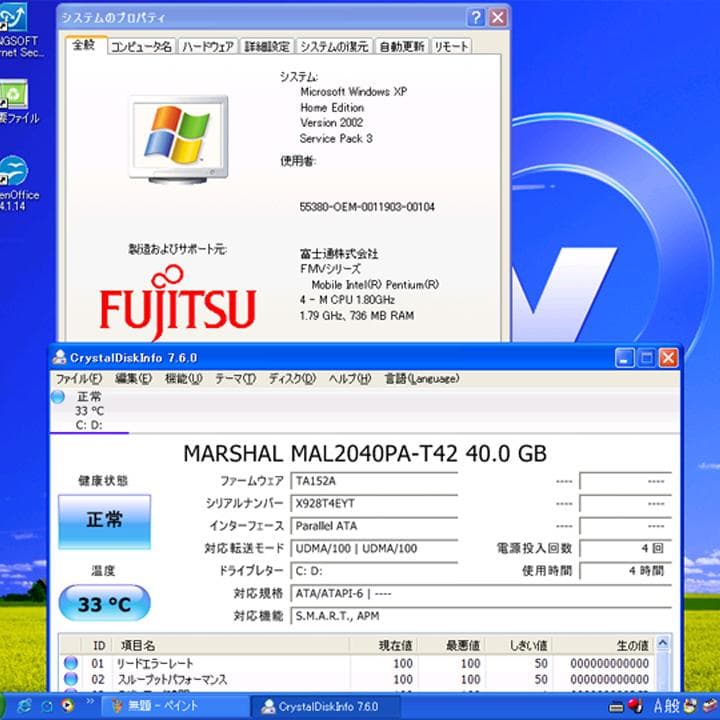Click the blue health status circle for drive C: D:
The height and width of the screenshot is (720, 720).
(58, 397)
